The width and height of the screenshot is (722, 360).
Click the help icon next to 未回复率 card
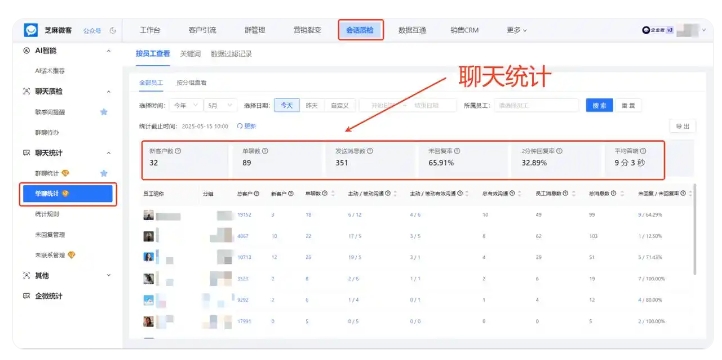457,151
